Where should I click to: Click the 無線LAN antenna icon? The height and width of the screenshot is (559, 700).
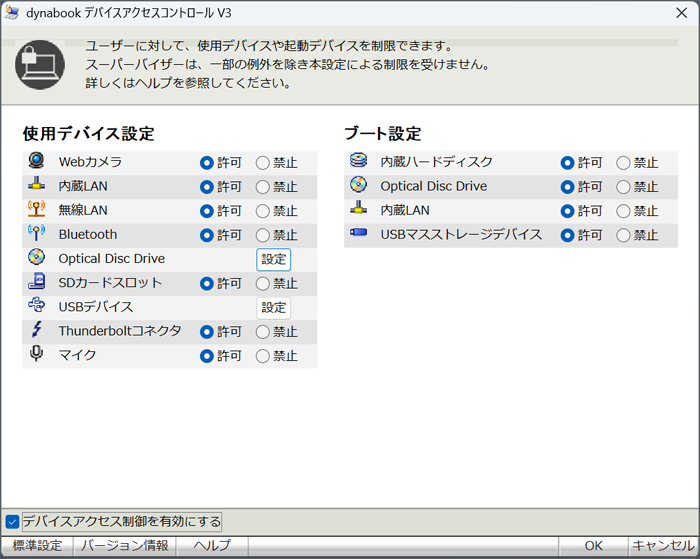click(x=36, y=209)
